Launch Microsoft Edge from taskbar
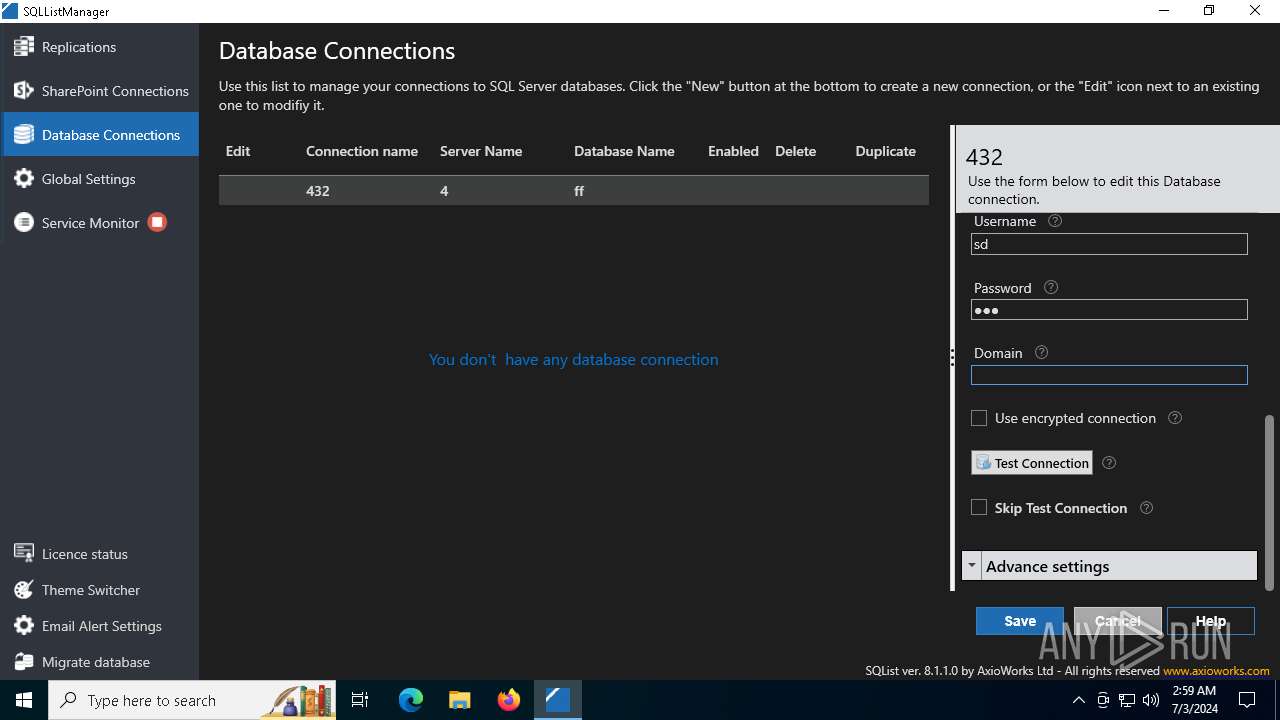1280x720 pixels. click(x=411, y=700)
